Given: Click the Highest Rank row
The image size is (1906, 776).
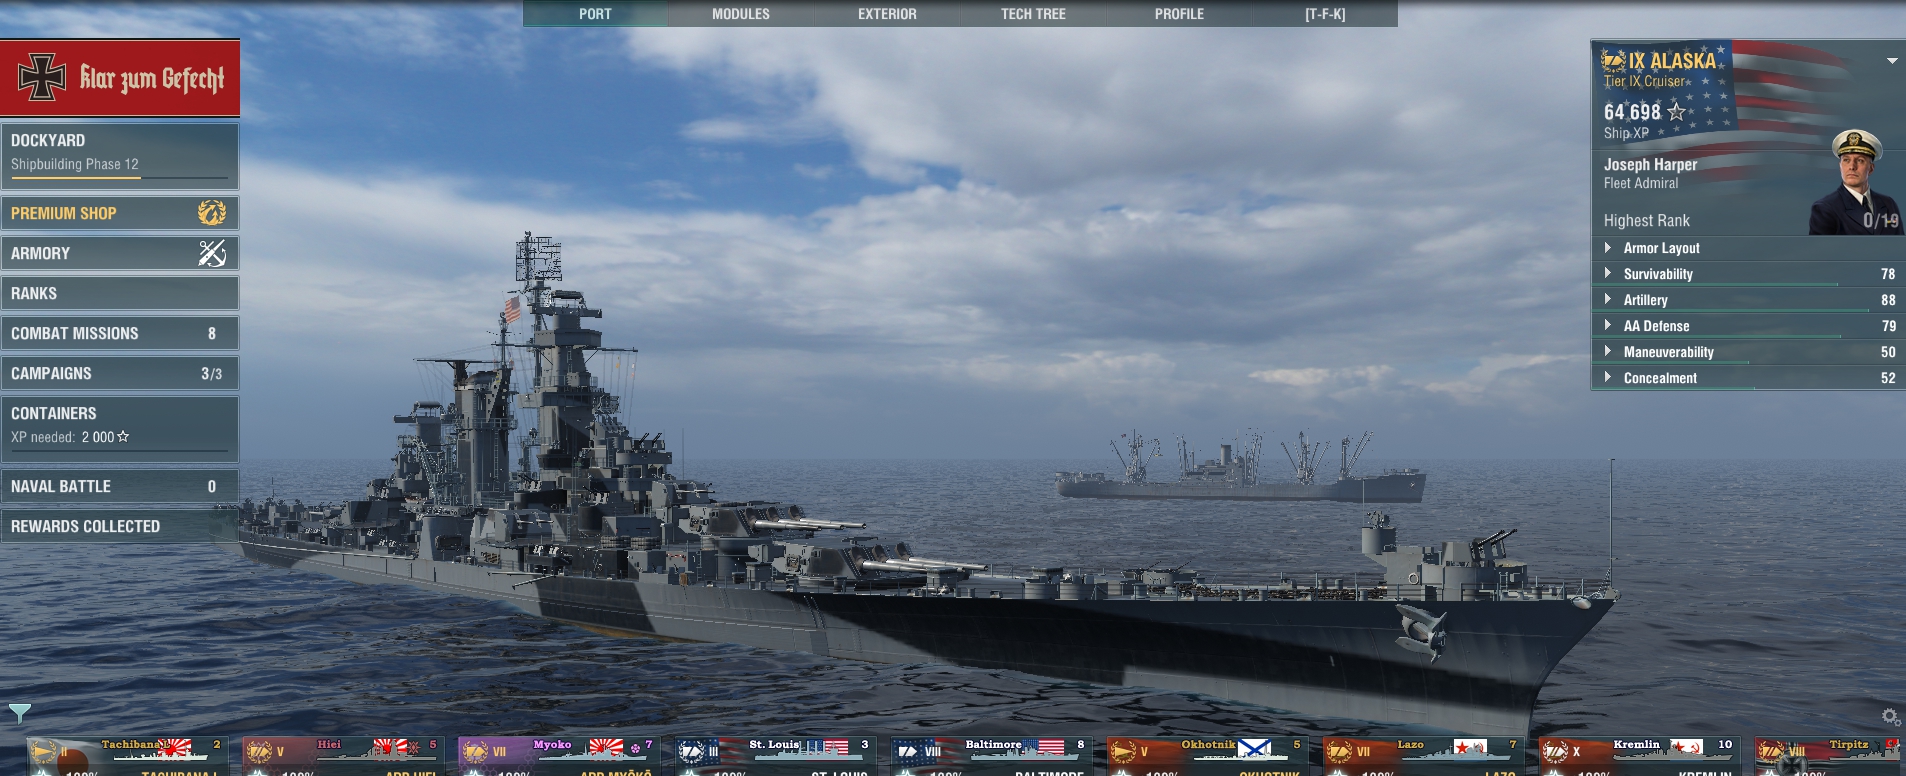Looking at the screenshot, I should click(1748, 220).
